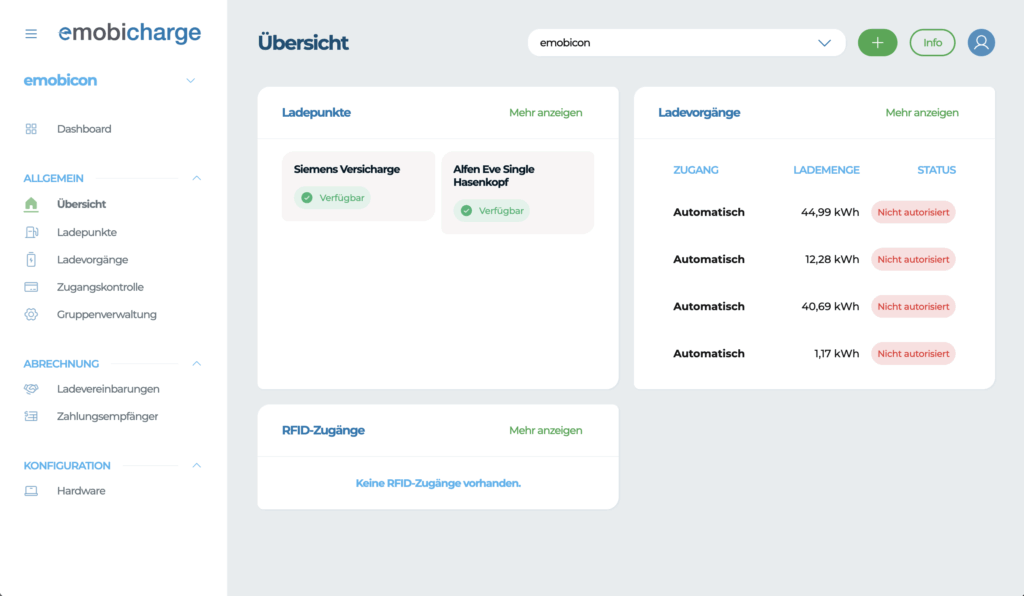Screen dimensions: 1024x596
Task: Collapse the ALLGEMEIN section
Action: click(x=196, y=178)
